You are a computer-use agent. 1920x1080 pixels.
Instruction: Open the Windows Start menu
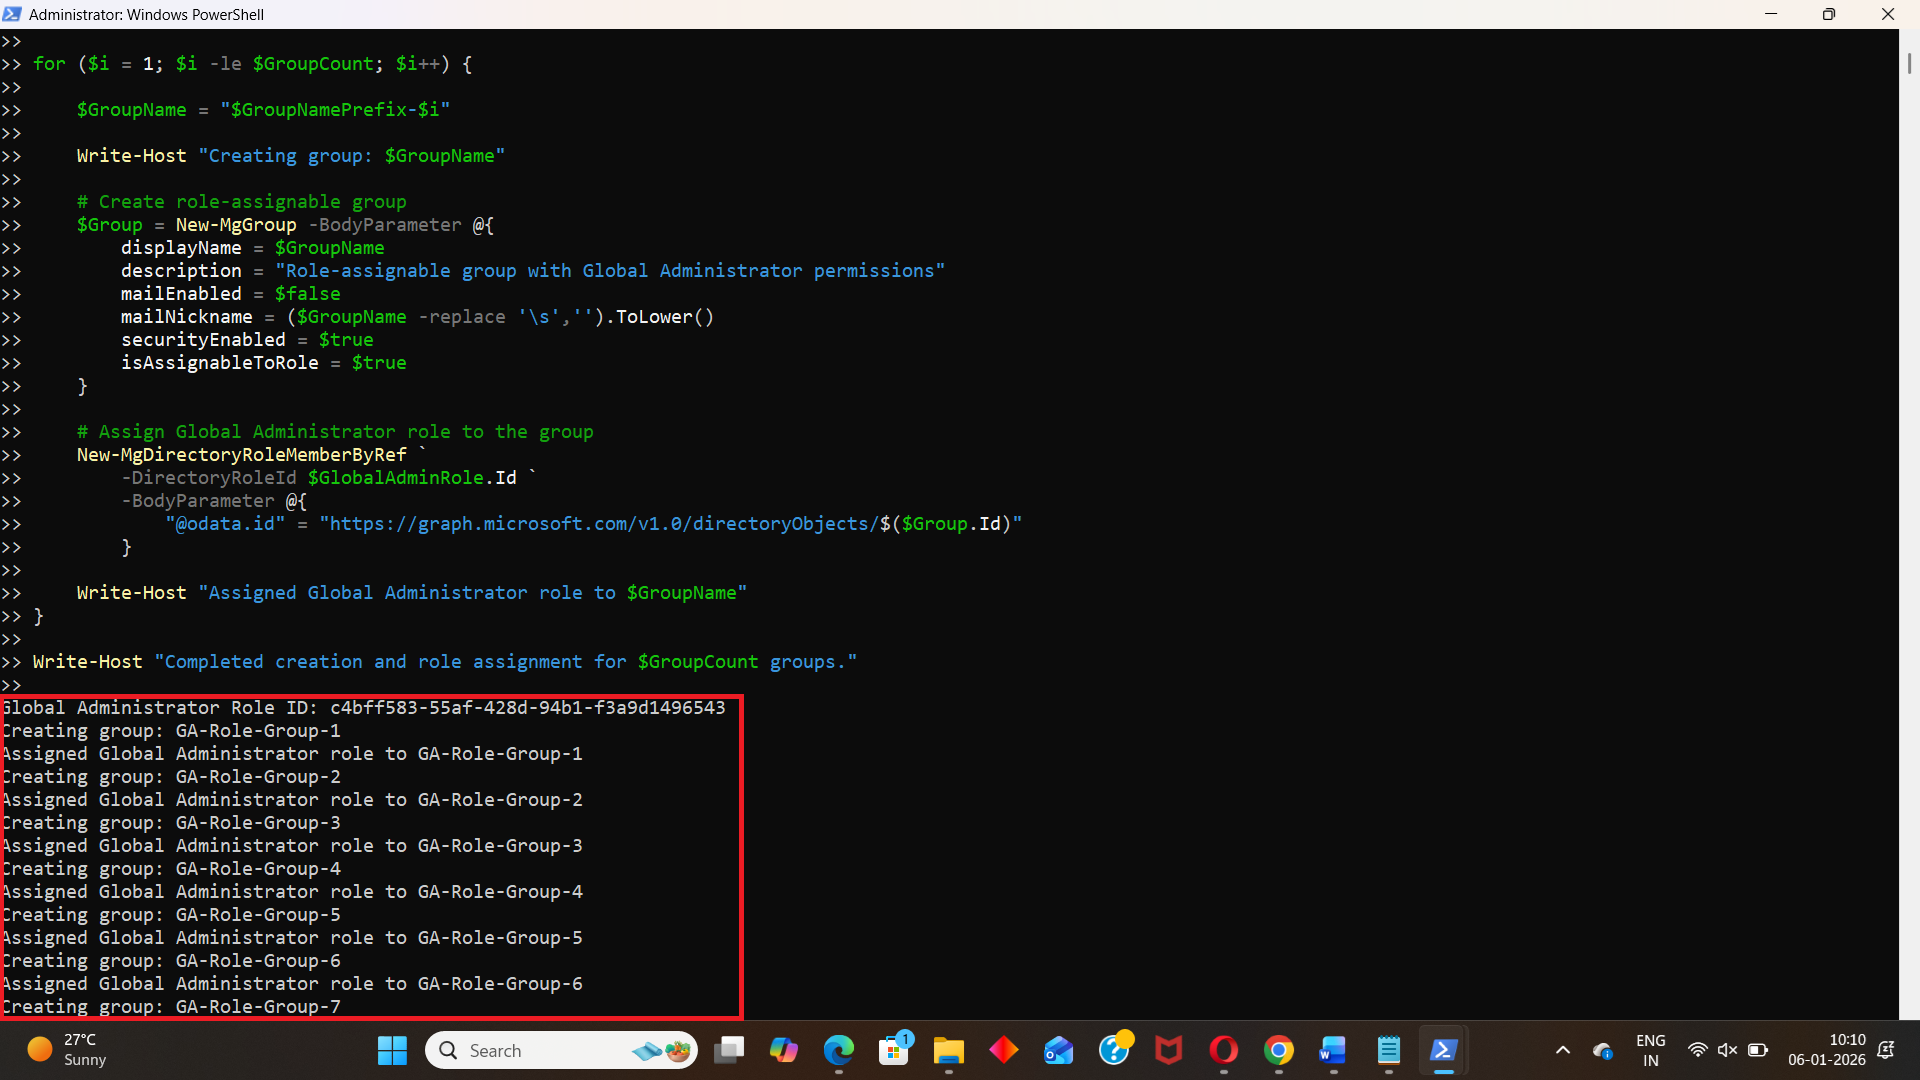coord(392,1050)
